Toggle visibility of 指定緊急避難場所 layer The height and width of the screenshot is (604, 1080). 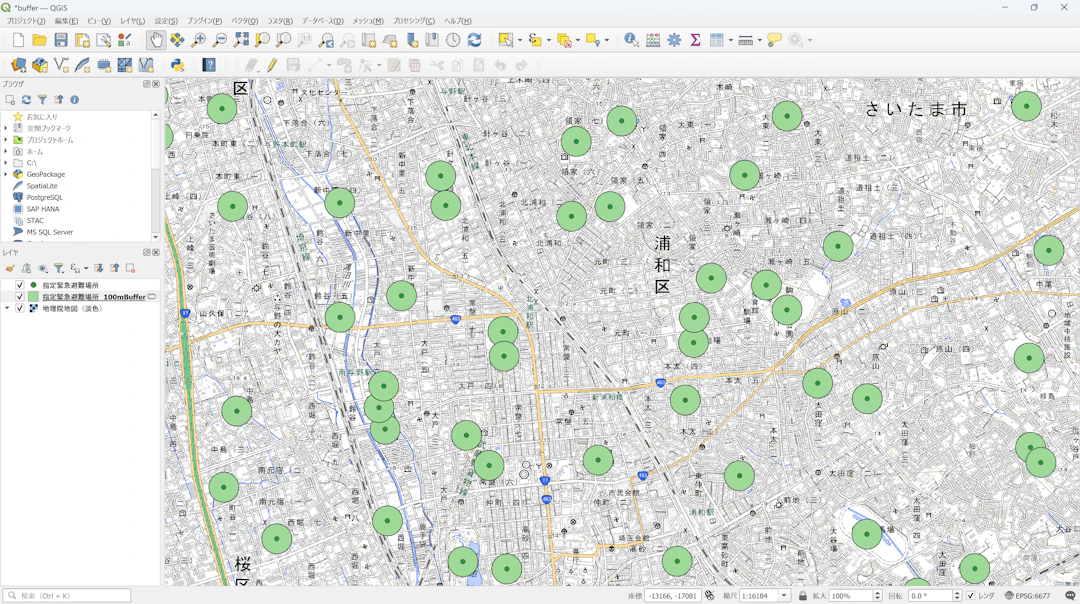click(20, 285)
